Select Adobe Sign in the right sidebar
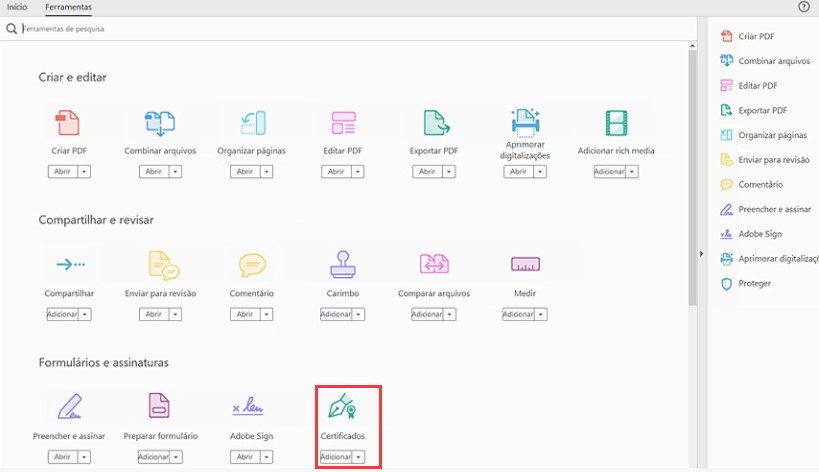 click(x=751, y=234)
